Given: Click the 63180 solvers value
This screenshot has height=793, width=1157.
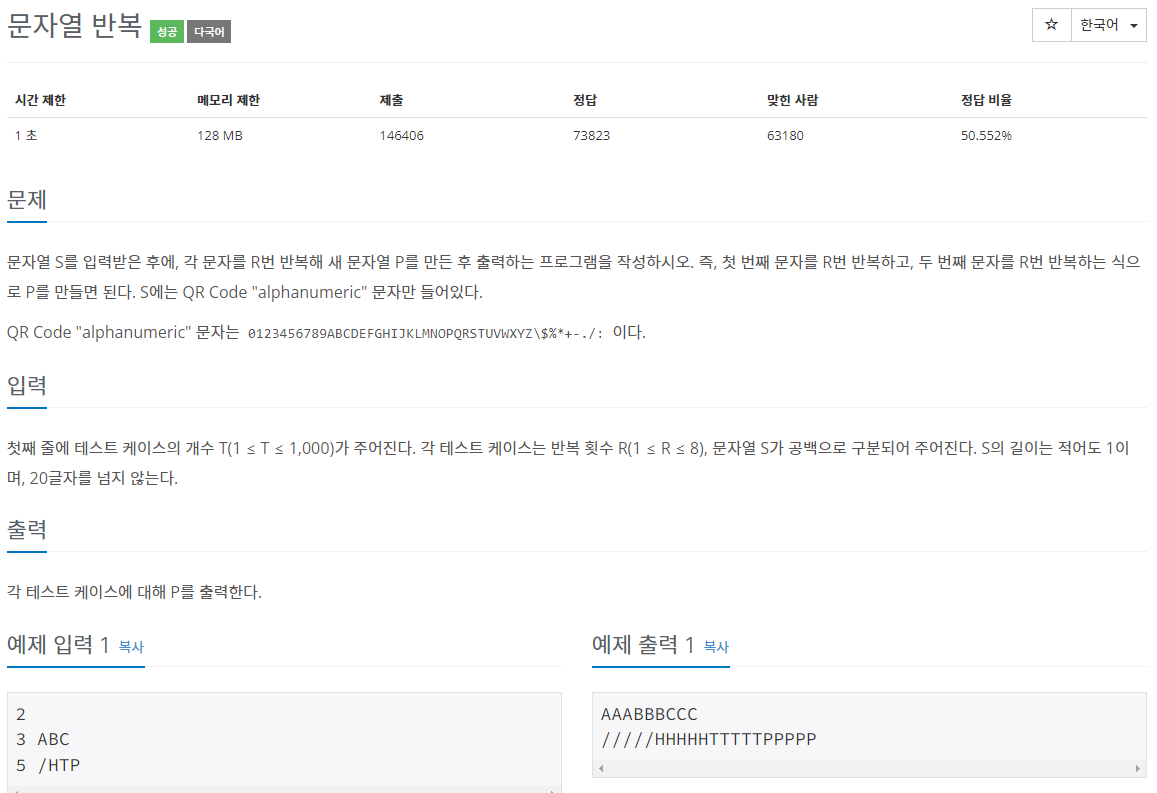Looking at the screenshot, I should pyautogui.click(x=785, y=136).
